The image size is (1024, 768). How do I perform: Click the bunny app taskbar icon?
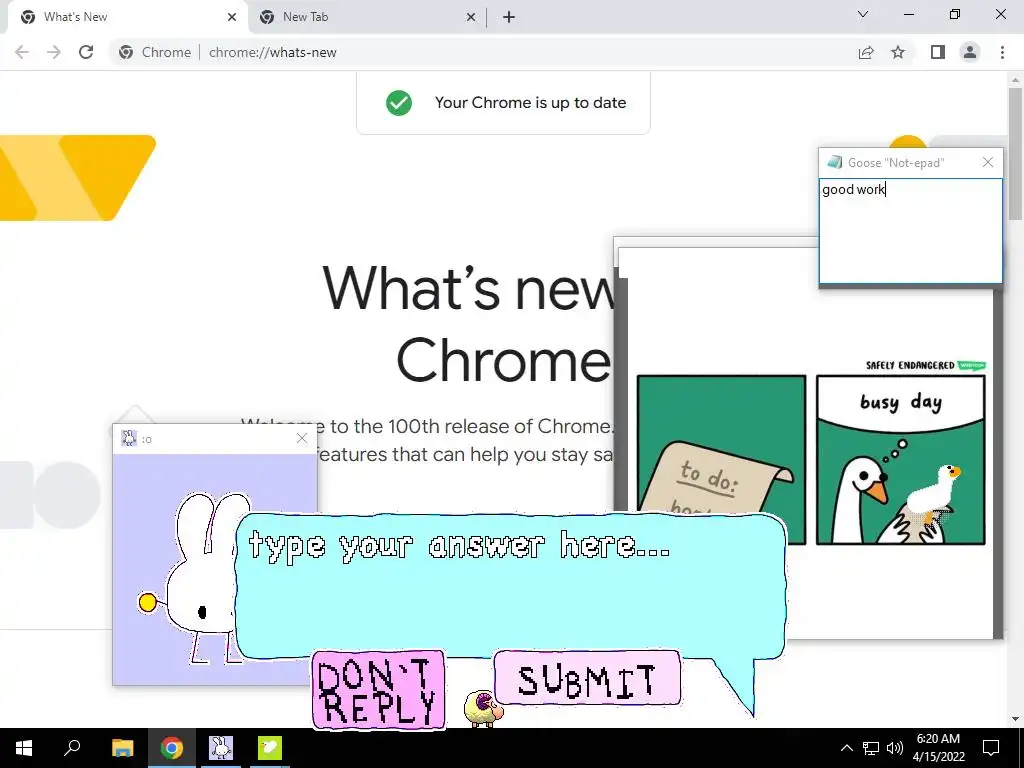[x=221, y=748]
